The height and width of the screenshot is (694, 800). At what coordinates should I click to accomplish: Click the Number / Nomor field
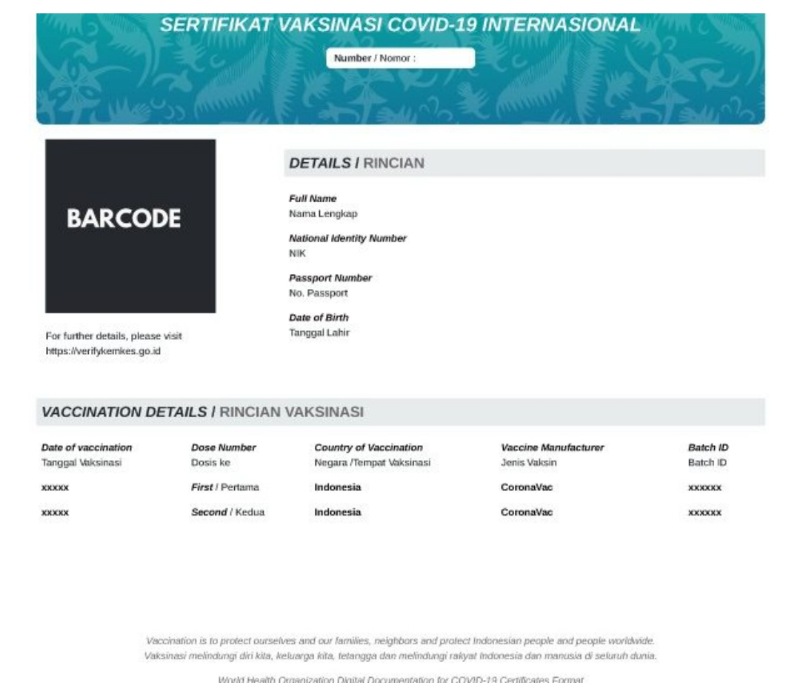tap(401, 58)
